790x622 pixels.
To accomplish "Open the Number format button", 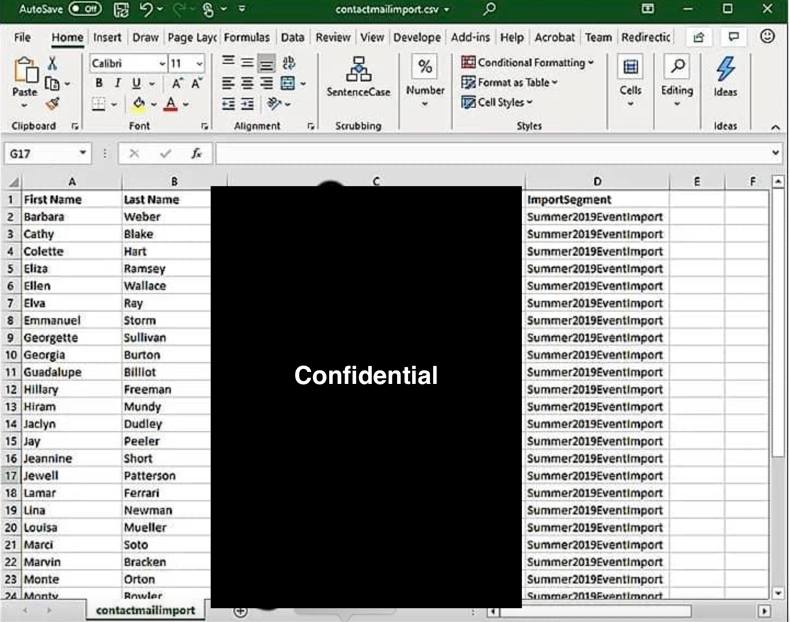I will point(425,81).
